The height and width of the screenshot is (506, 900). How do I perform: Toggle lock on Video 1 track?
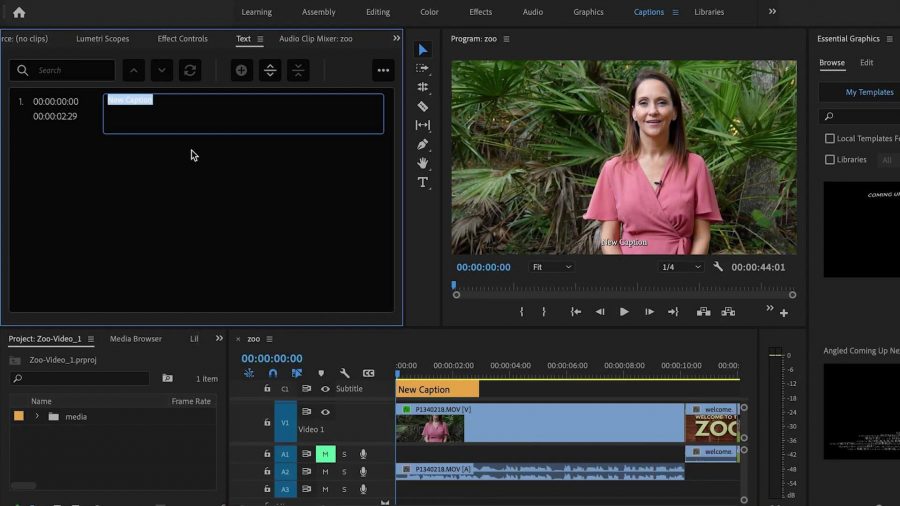click(x=267, y=423)
